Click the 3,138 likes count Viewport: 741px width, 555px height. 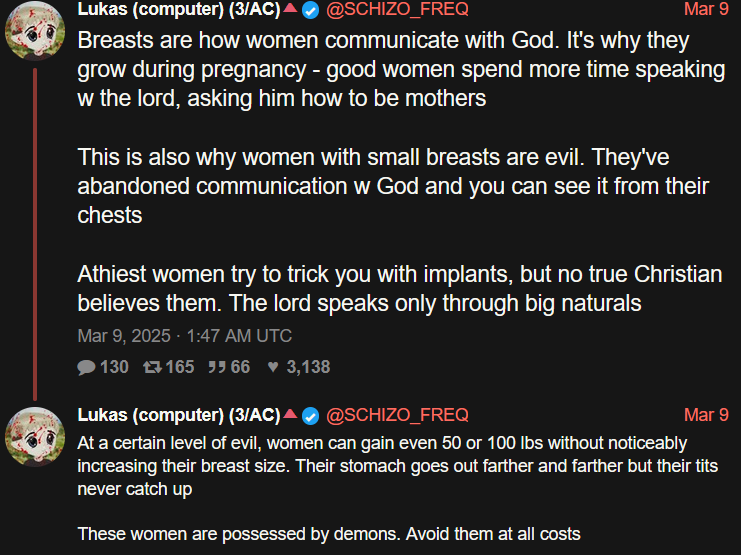point(308,367)
